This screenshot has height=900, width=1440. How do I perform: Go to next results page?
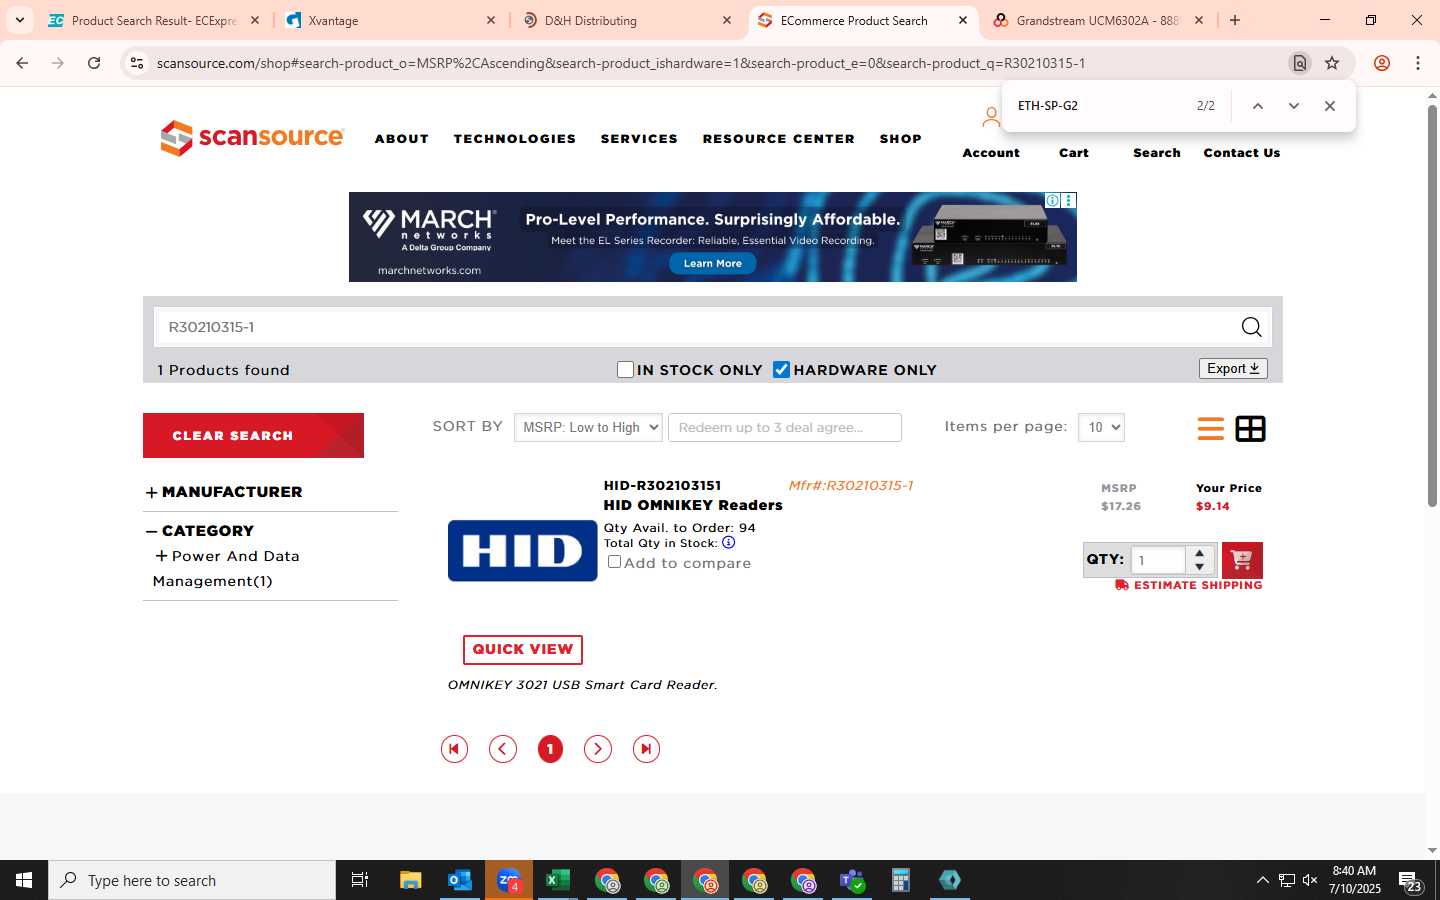pos(598,749)
